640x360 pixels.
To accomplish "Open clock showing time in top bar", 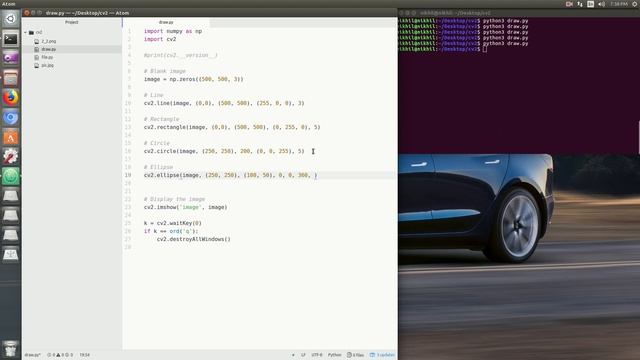I will coord(618,4).
